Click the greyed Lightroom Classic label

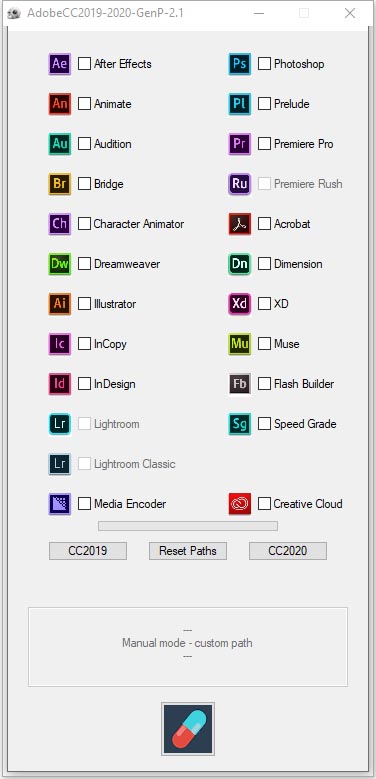click(x=135, y=464)
